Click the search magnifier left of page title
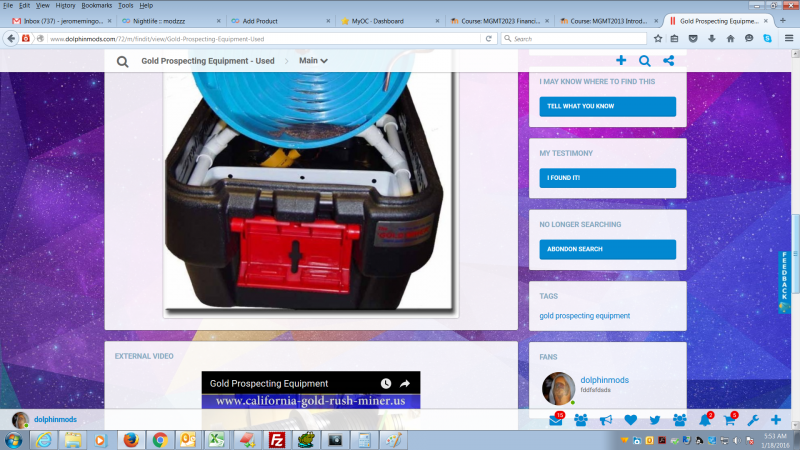This screenshot has width=800, height=450. tap(122, 62)
